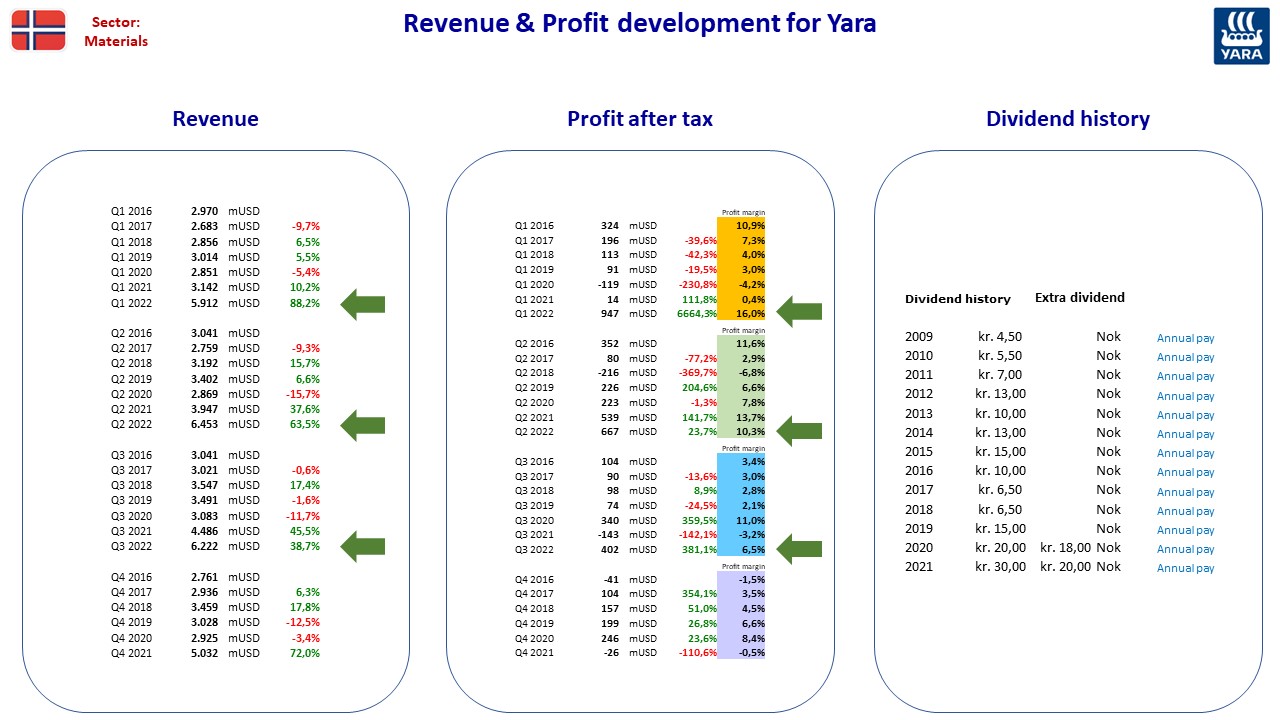Select the 2009 dividend amount kr. 4,50

pyautogui.click(x=1000, y=337)
